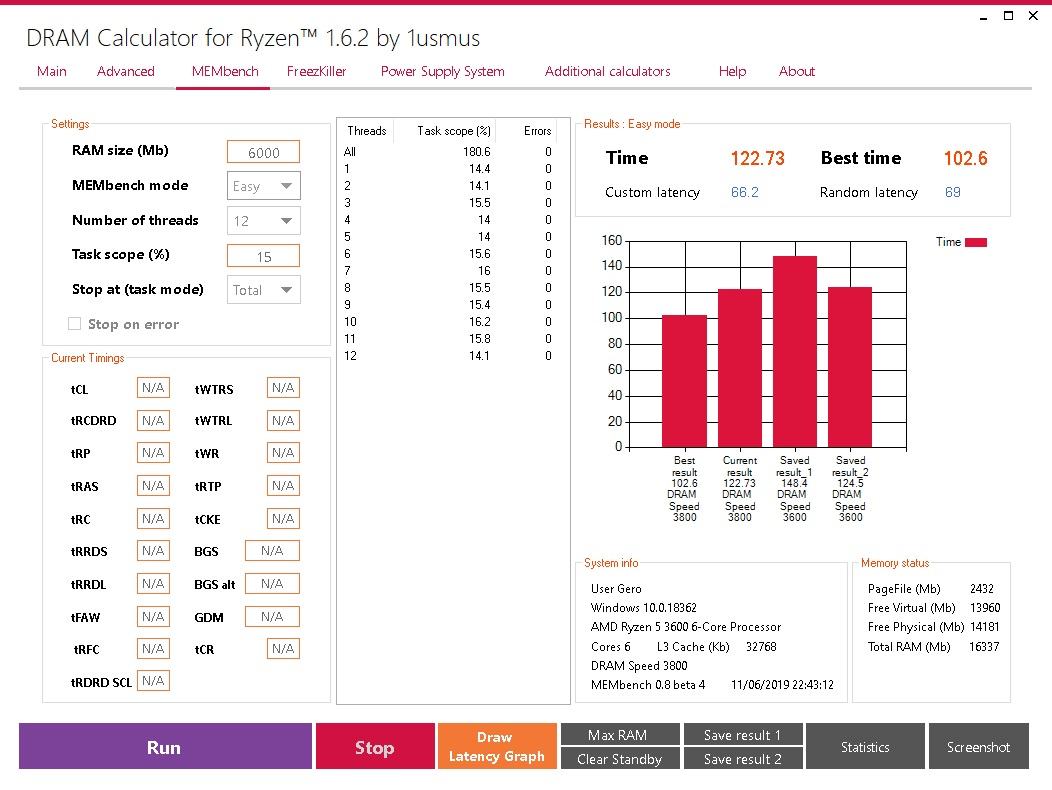The image size is (1052, 790).
Task: Open Additional calculators tab
Action: point(607,71)
